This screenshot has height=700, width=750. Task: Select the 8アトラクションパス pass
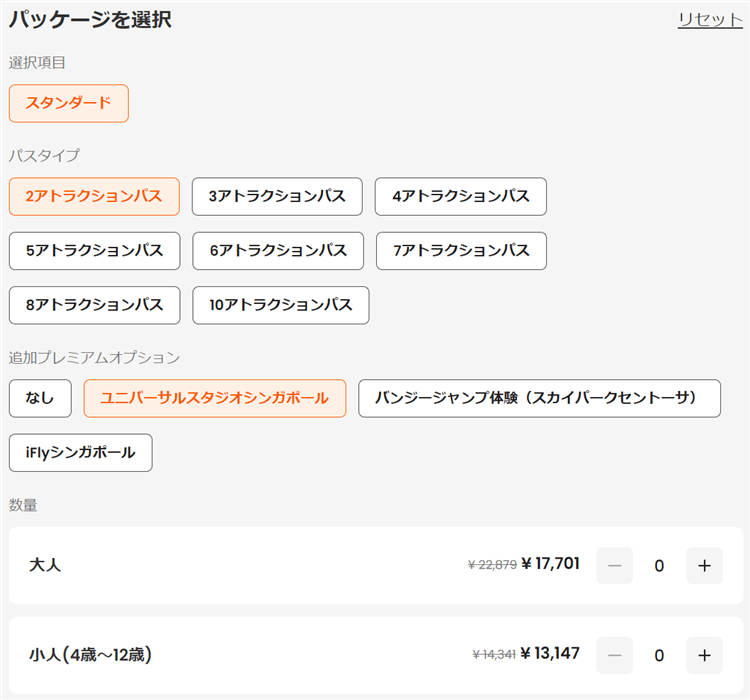pos(94,306)
